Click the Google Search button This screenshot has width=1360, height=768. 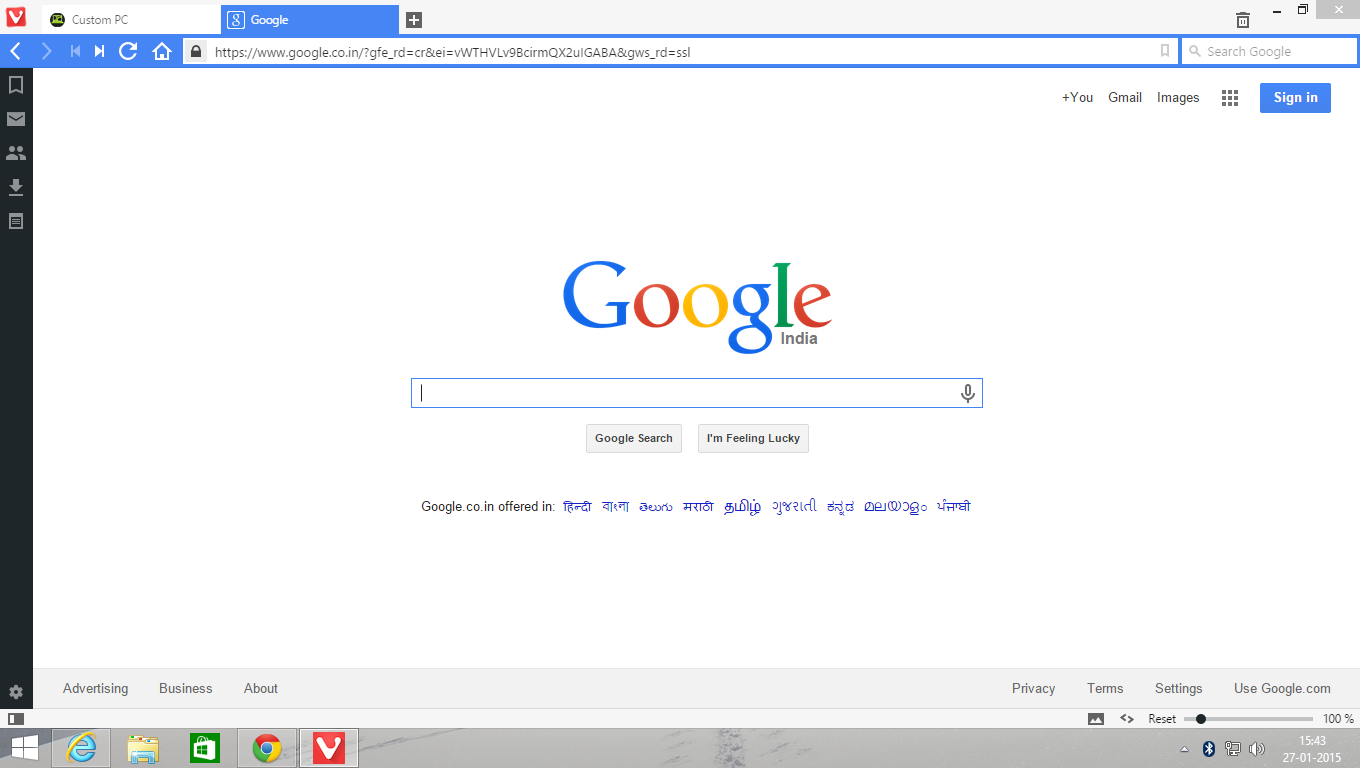pyautogui.click(x=634, y=438)
